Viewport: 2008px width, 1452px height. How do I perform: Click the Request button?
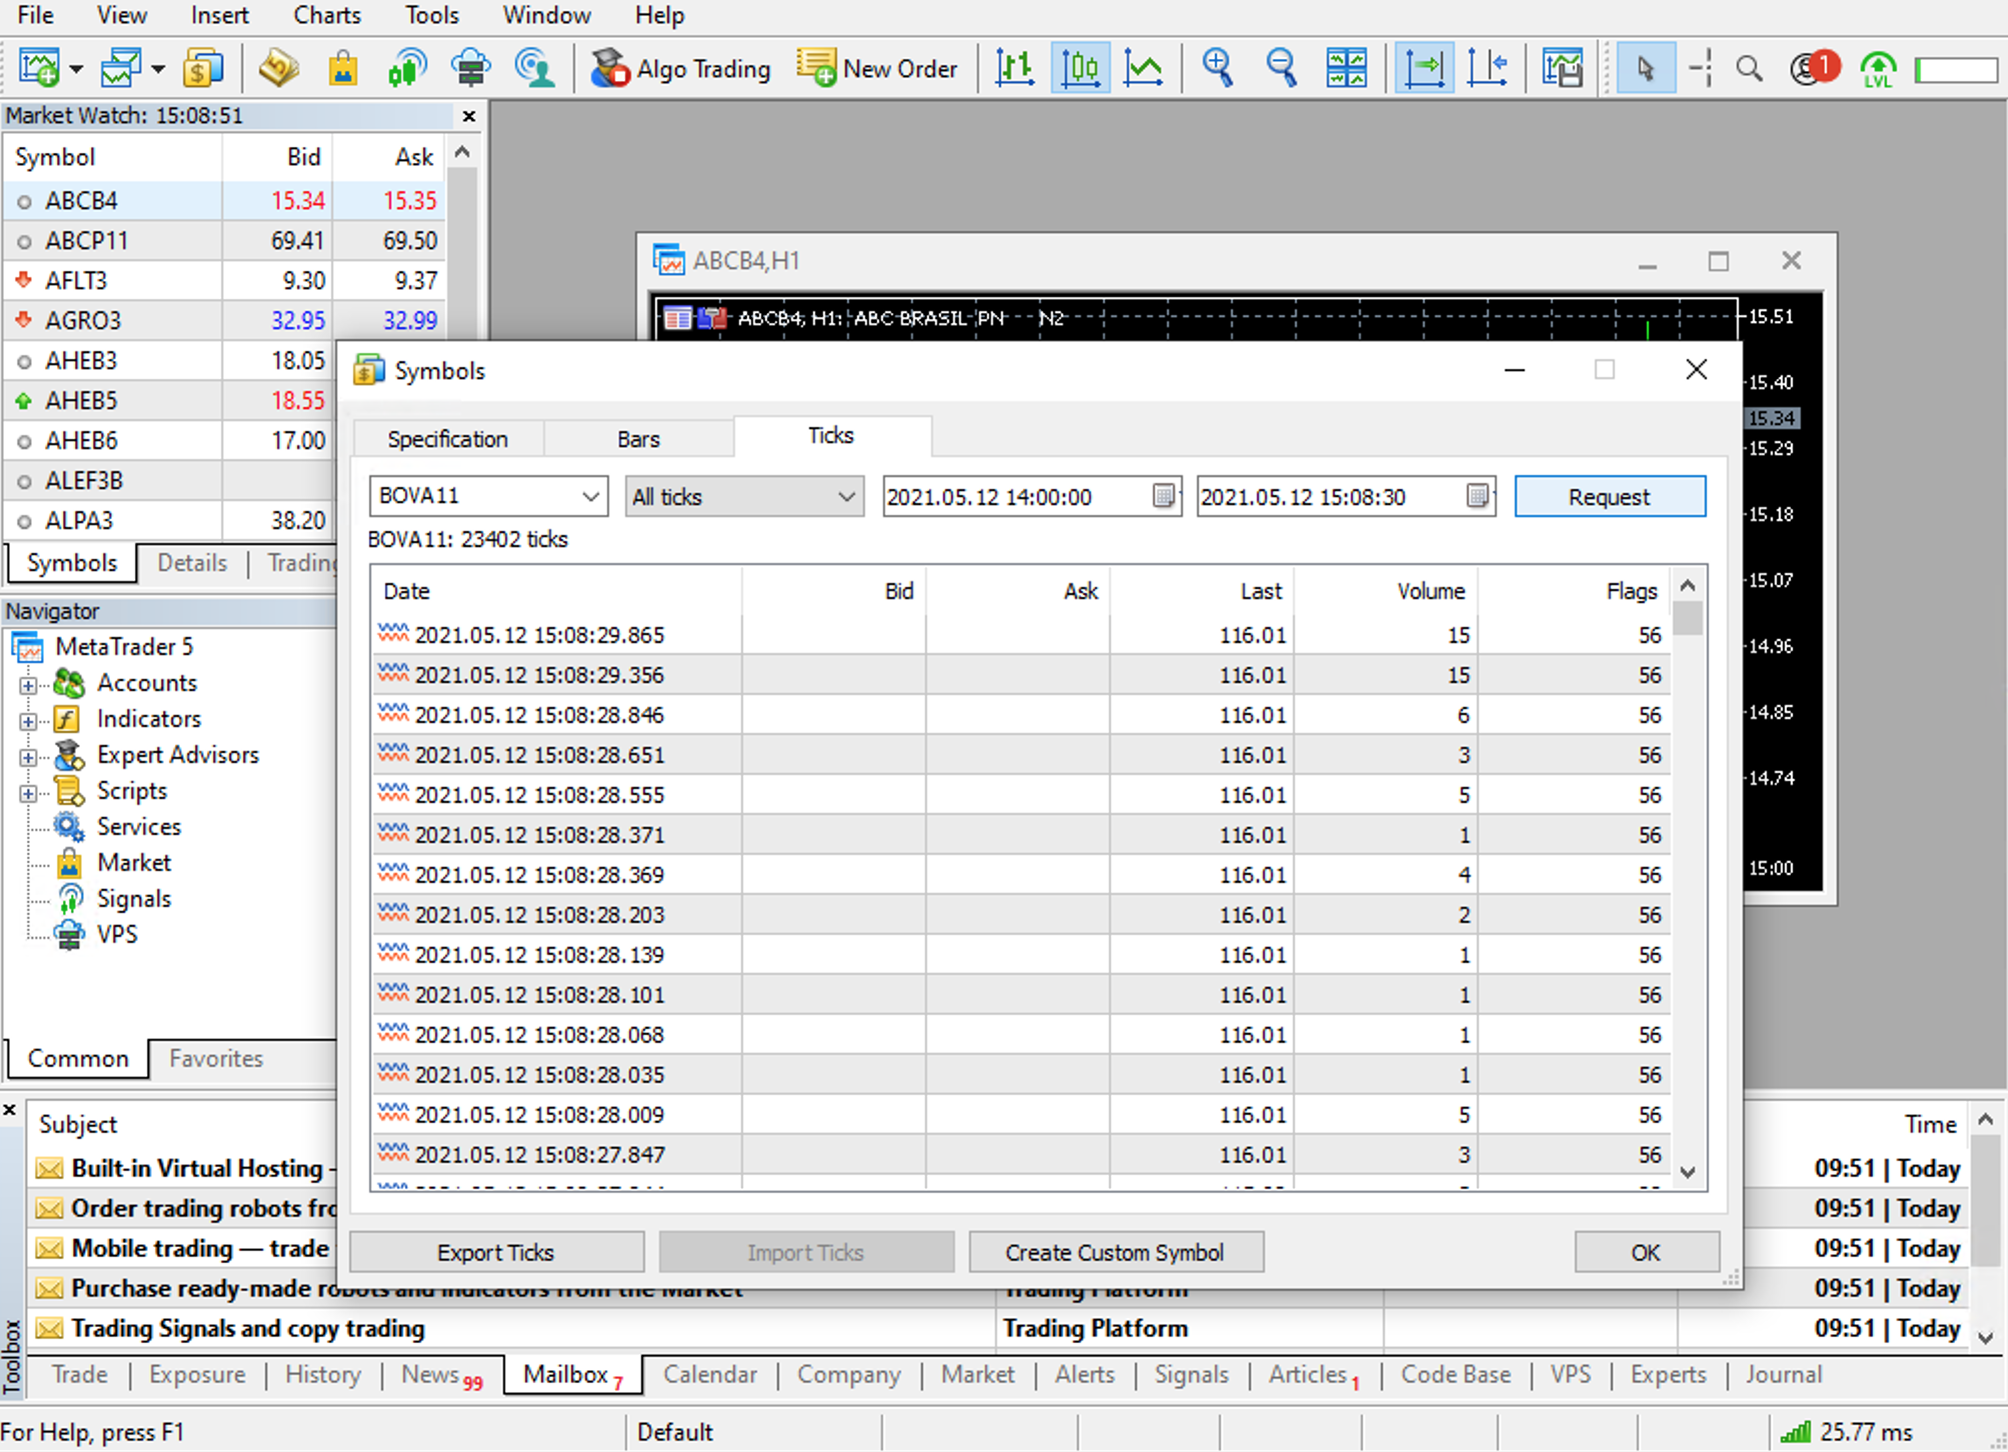click(1610, 496)
